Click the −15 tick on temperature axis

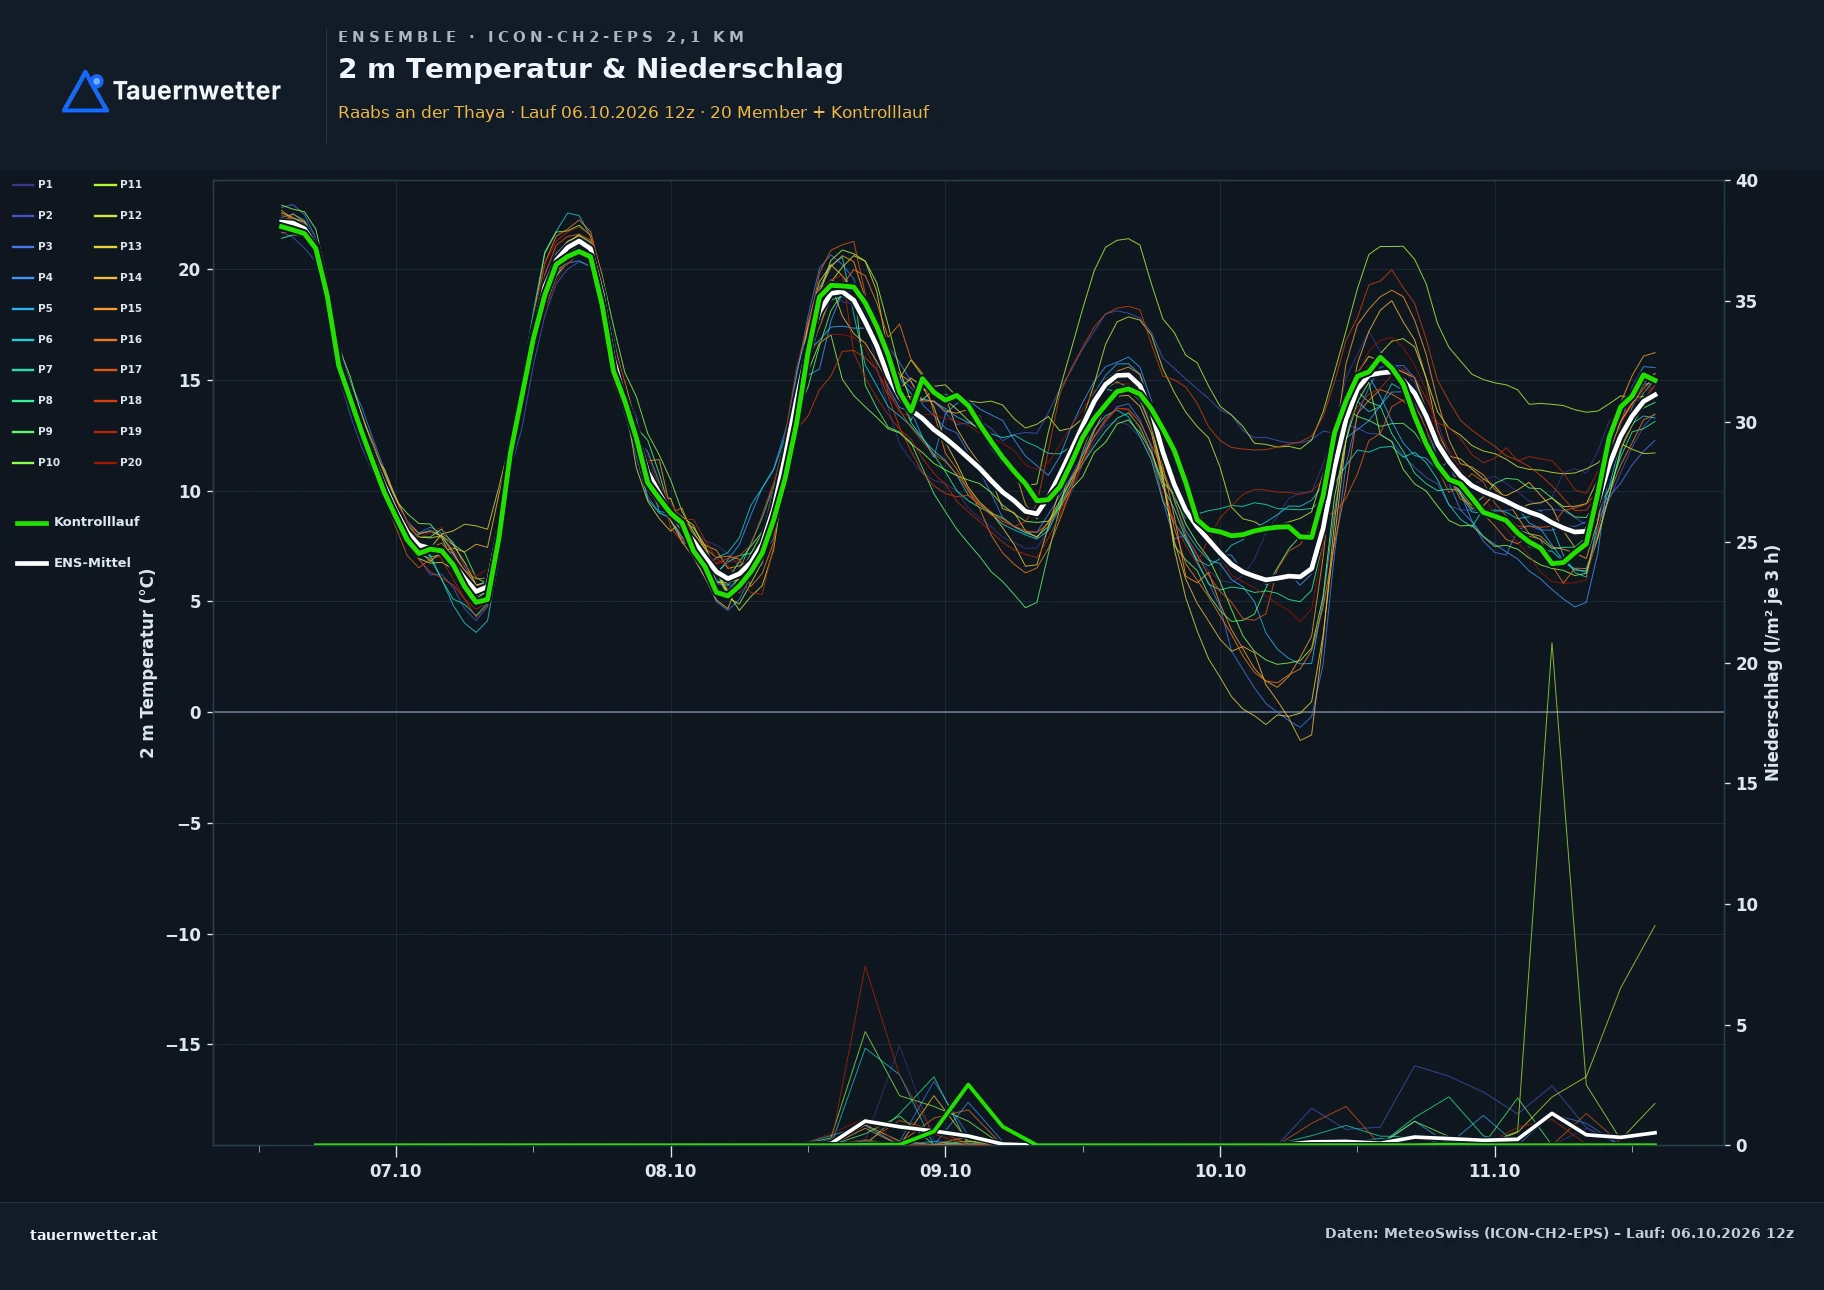[x=183, y=1045]
